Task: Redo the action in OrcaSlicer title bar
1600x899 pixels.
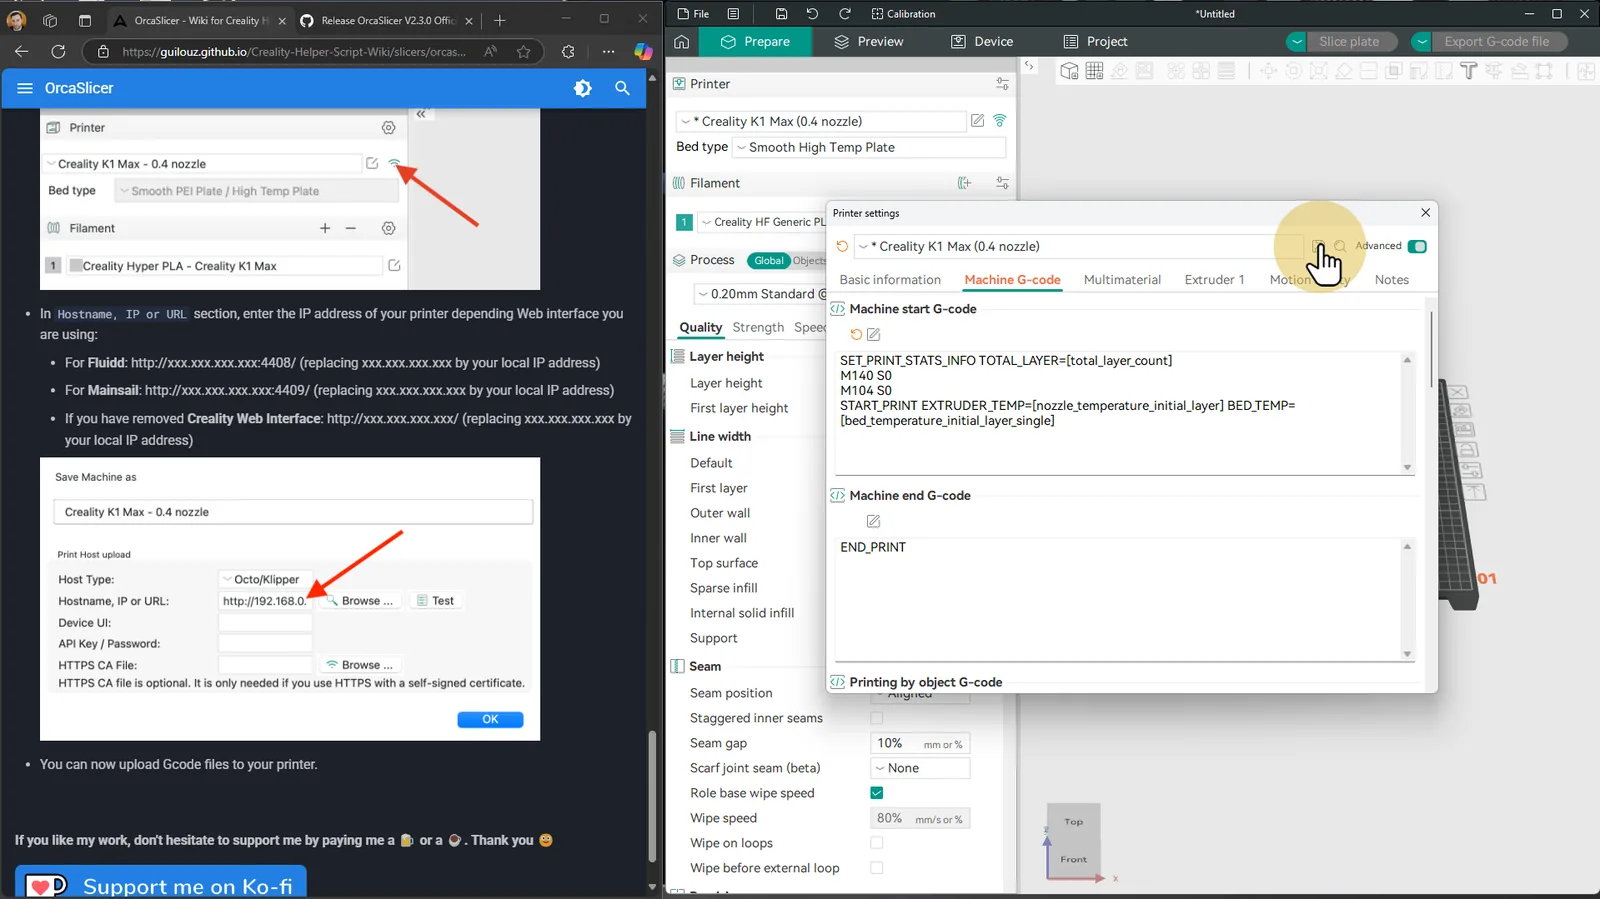Action: 845,14
